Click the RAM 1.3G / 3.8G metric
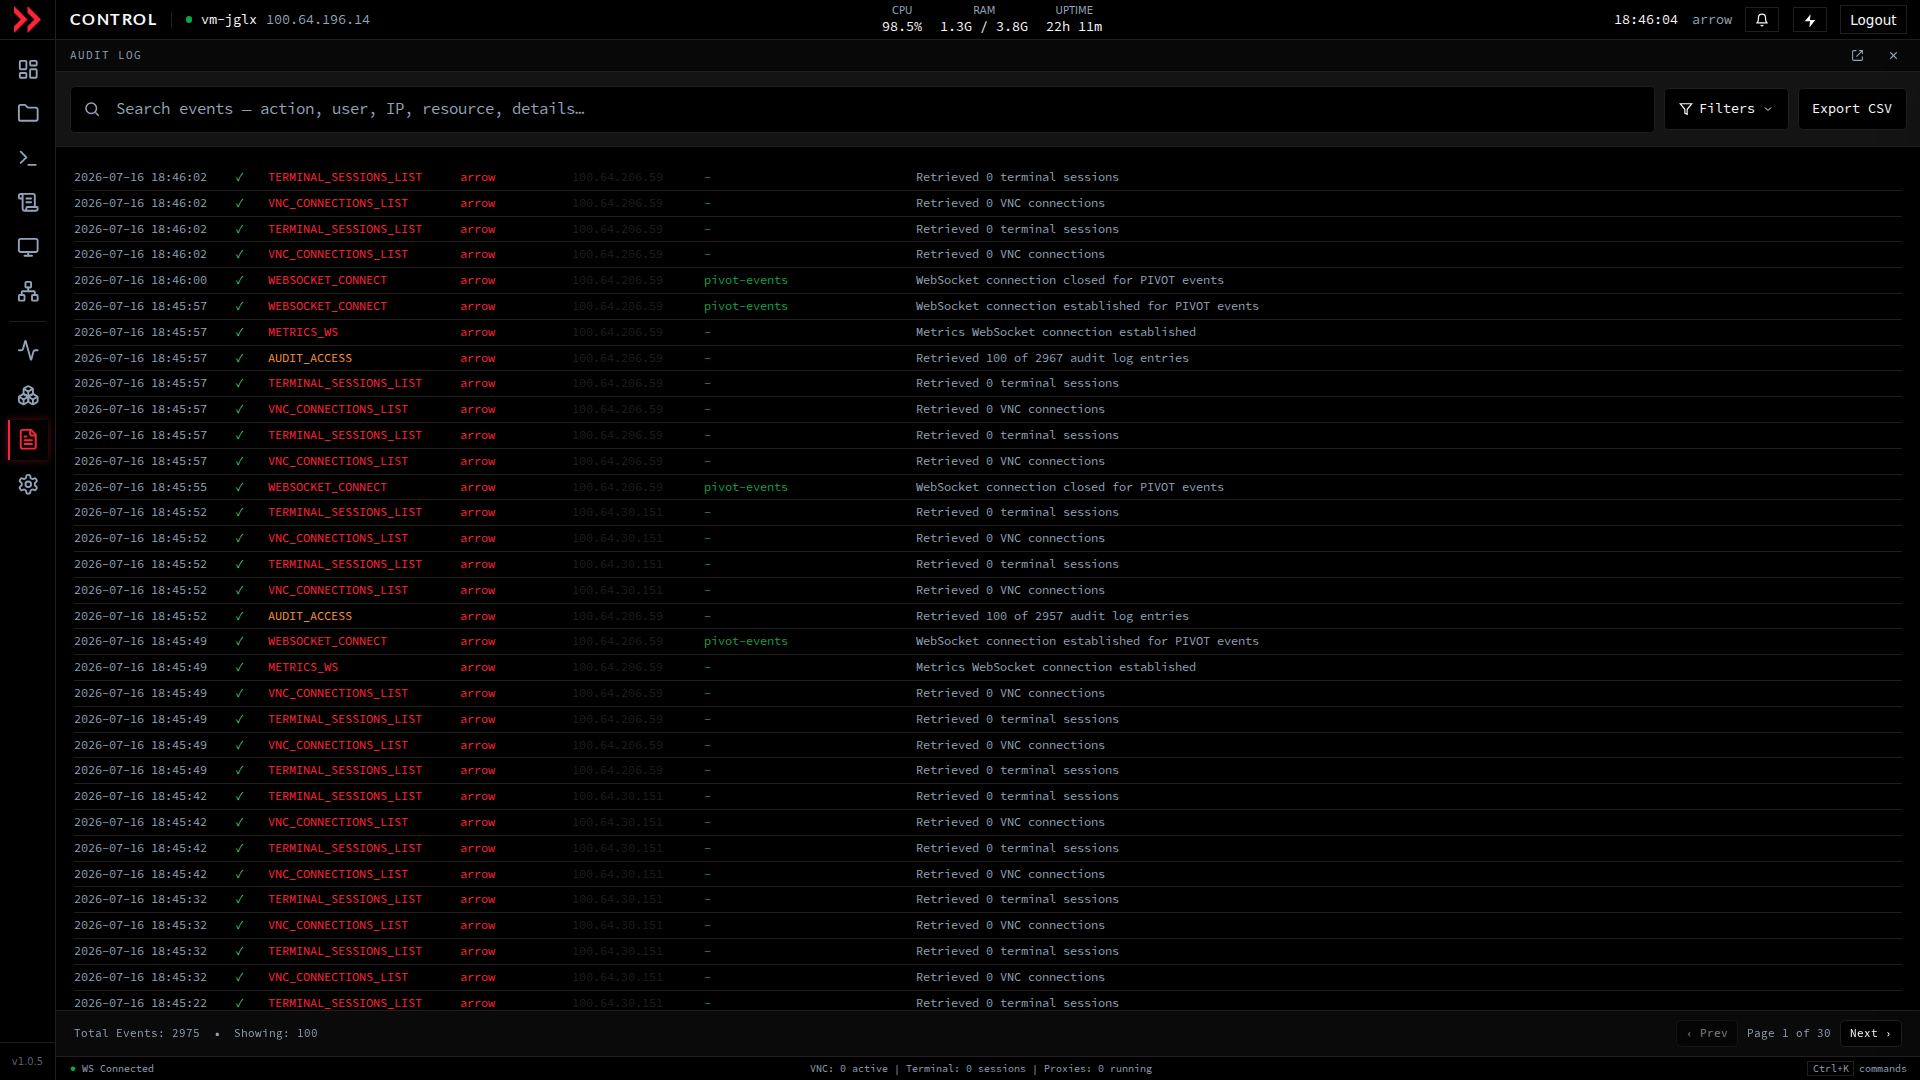This screenshot has height=1080, width=1920. point(984,19)
